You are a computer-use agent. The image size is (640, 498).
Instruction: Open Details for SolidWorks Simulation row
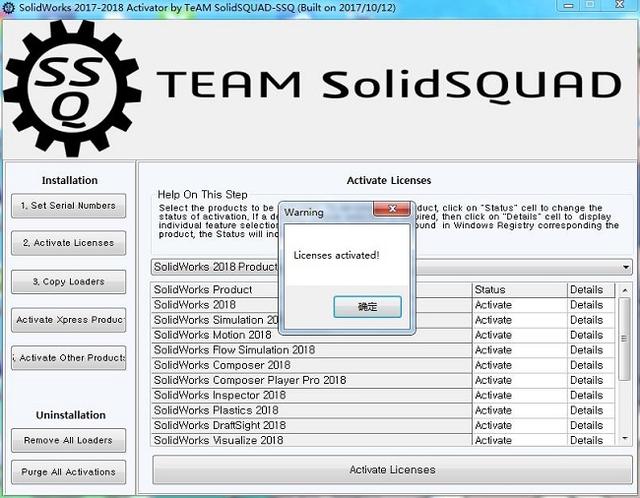591,320
